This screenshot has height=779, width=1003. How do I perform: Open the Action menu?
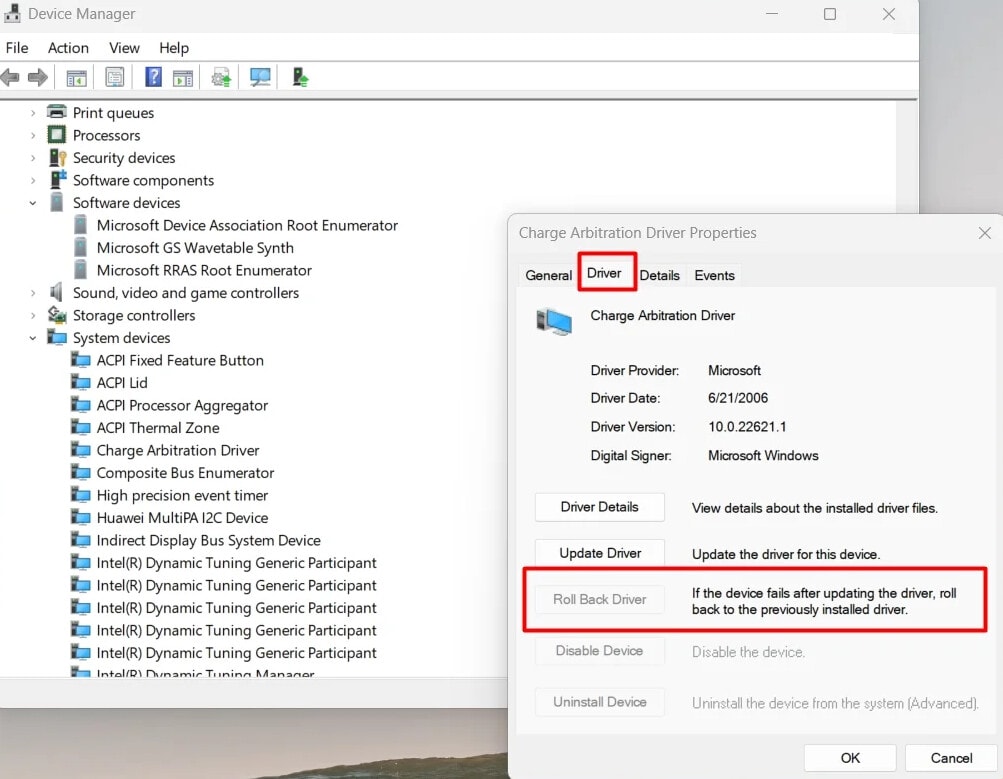(68, 48)
